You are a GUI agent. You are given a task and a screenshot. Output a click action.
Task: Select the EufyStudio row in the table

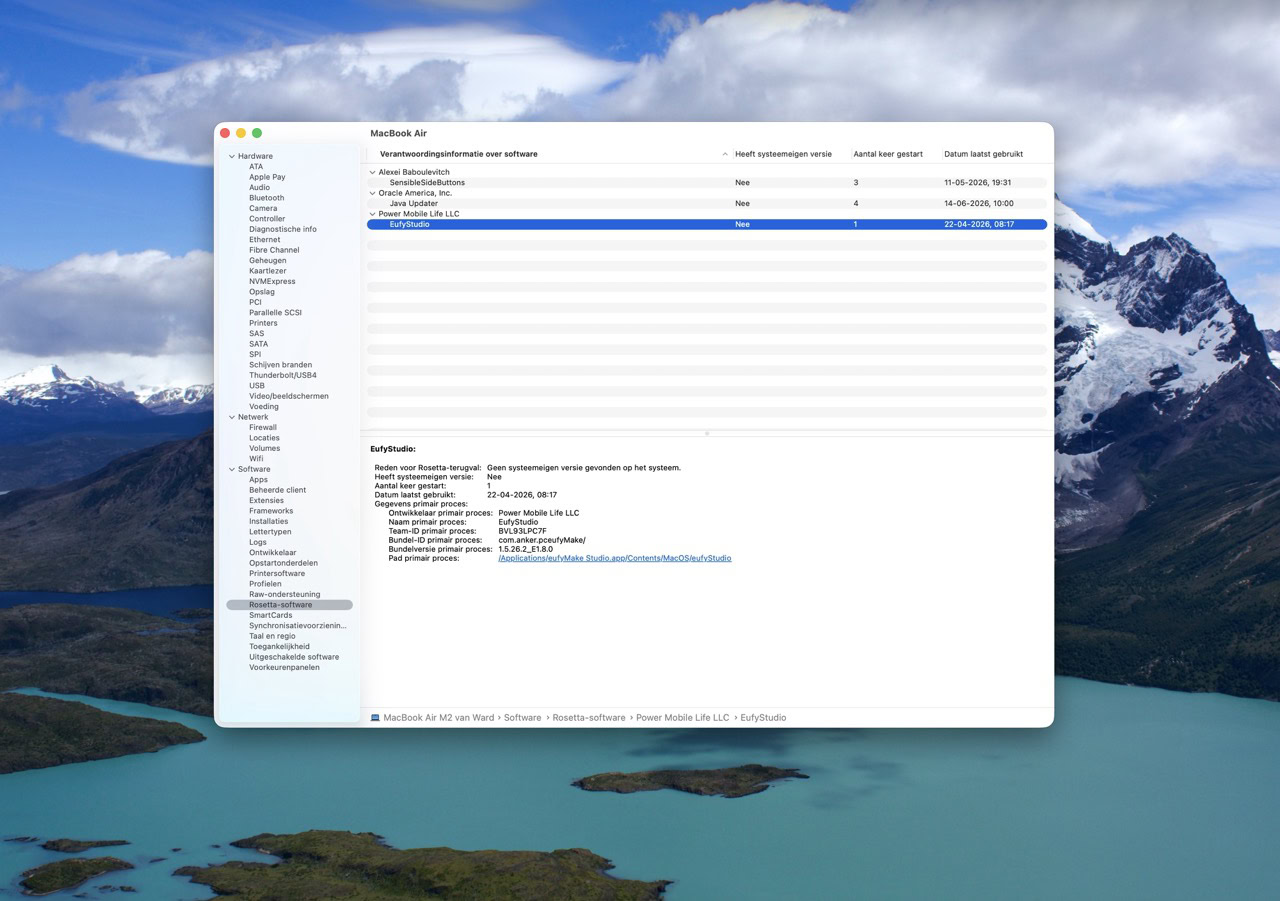point(707,225)
